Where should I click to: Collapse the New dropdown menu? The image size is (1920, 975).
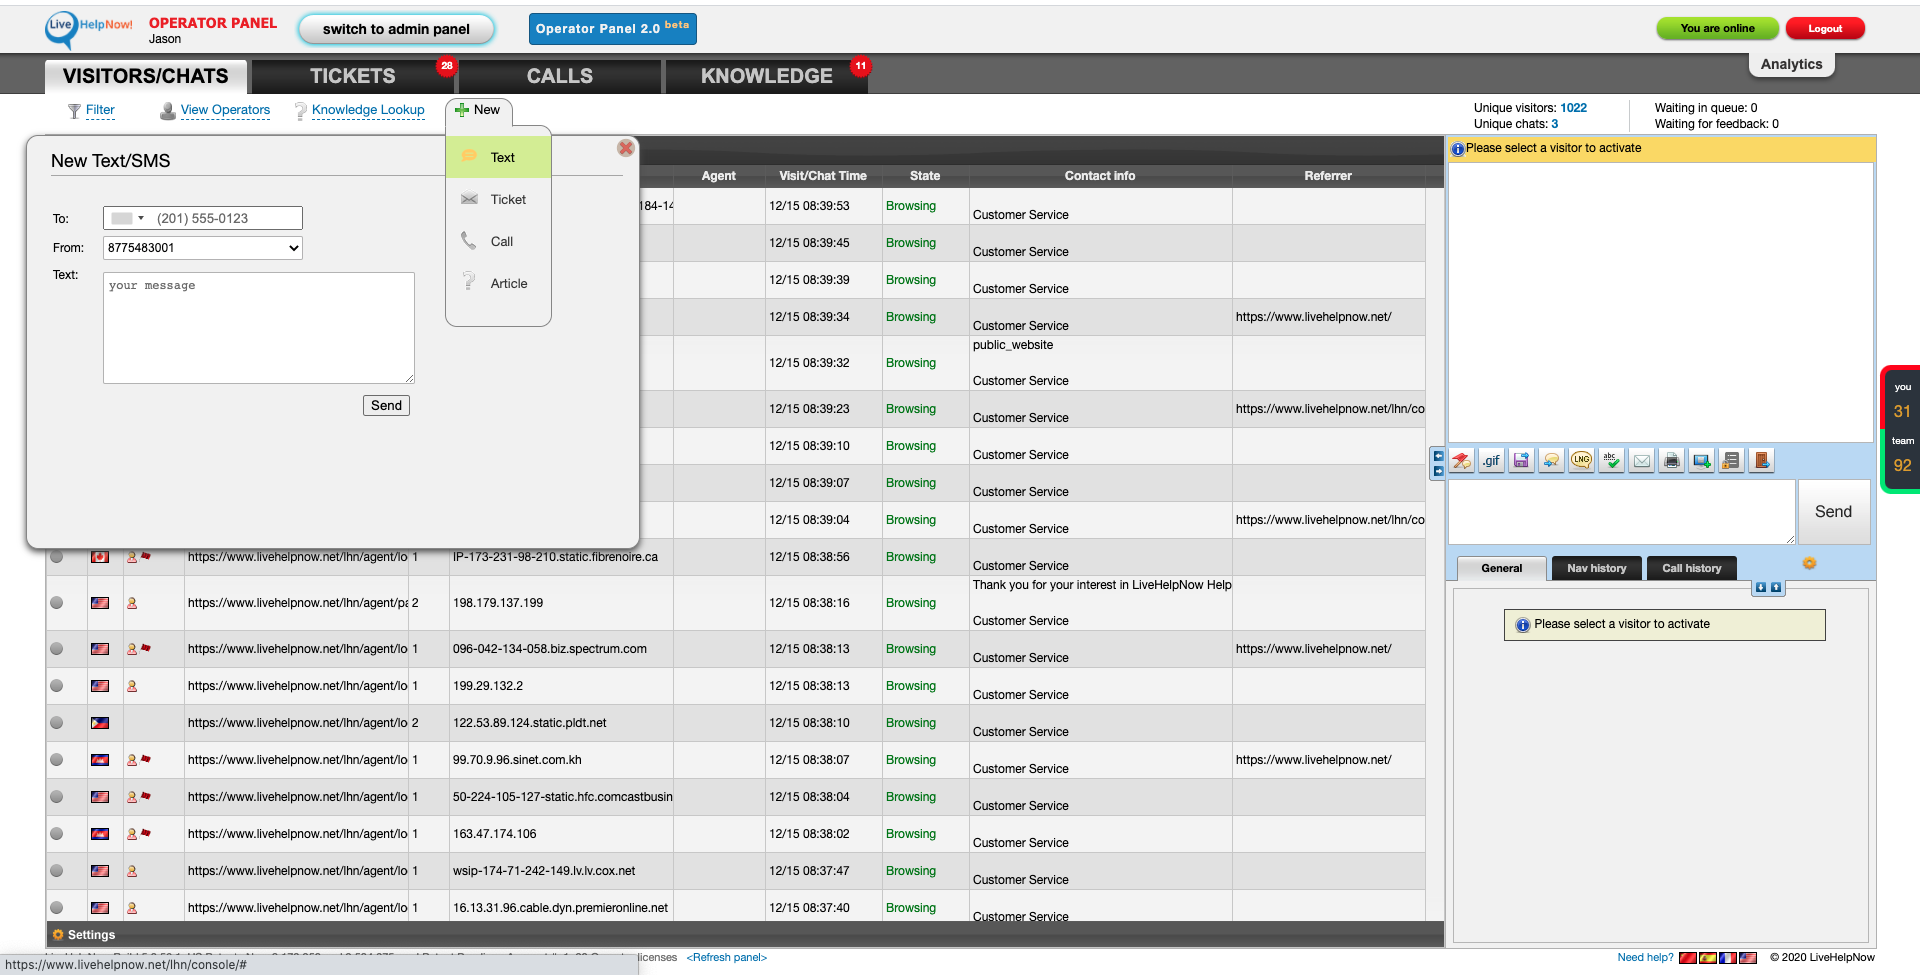(478, 110)
